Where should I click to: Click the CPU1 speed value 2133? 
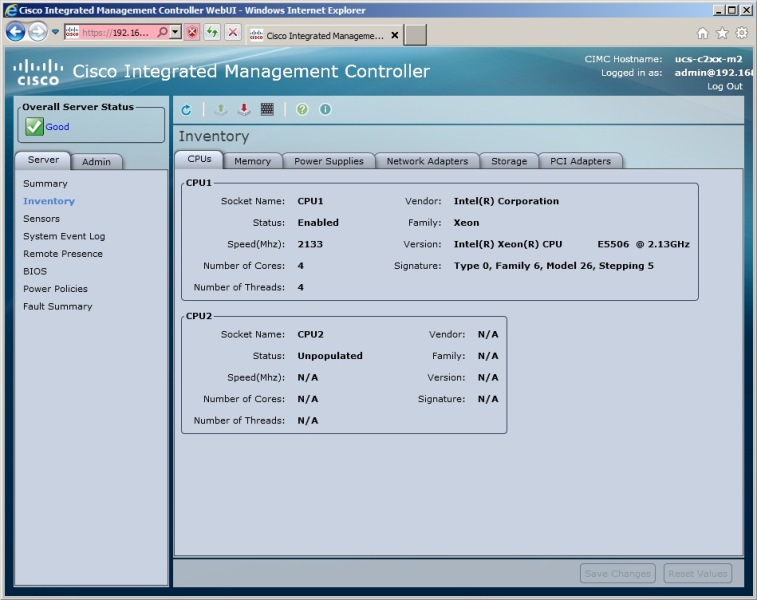310,244
